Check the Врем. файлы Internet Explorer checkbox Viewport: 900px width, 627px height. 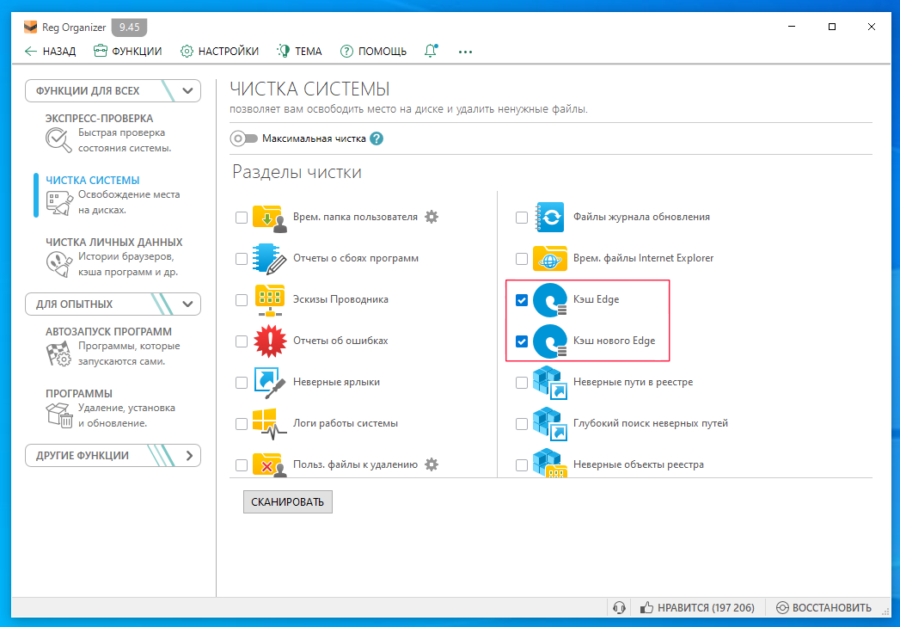(521, 259)
